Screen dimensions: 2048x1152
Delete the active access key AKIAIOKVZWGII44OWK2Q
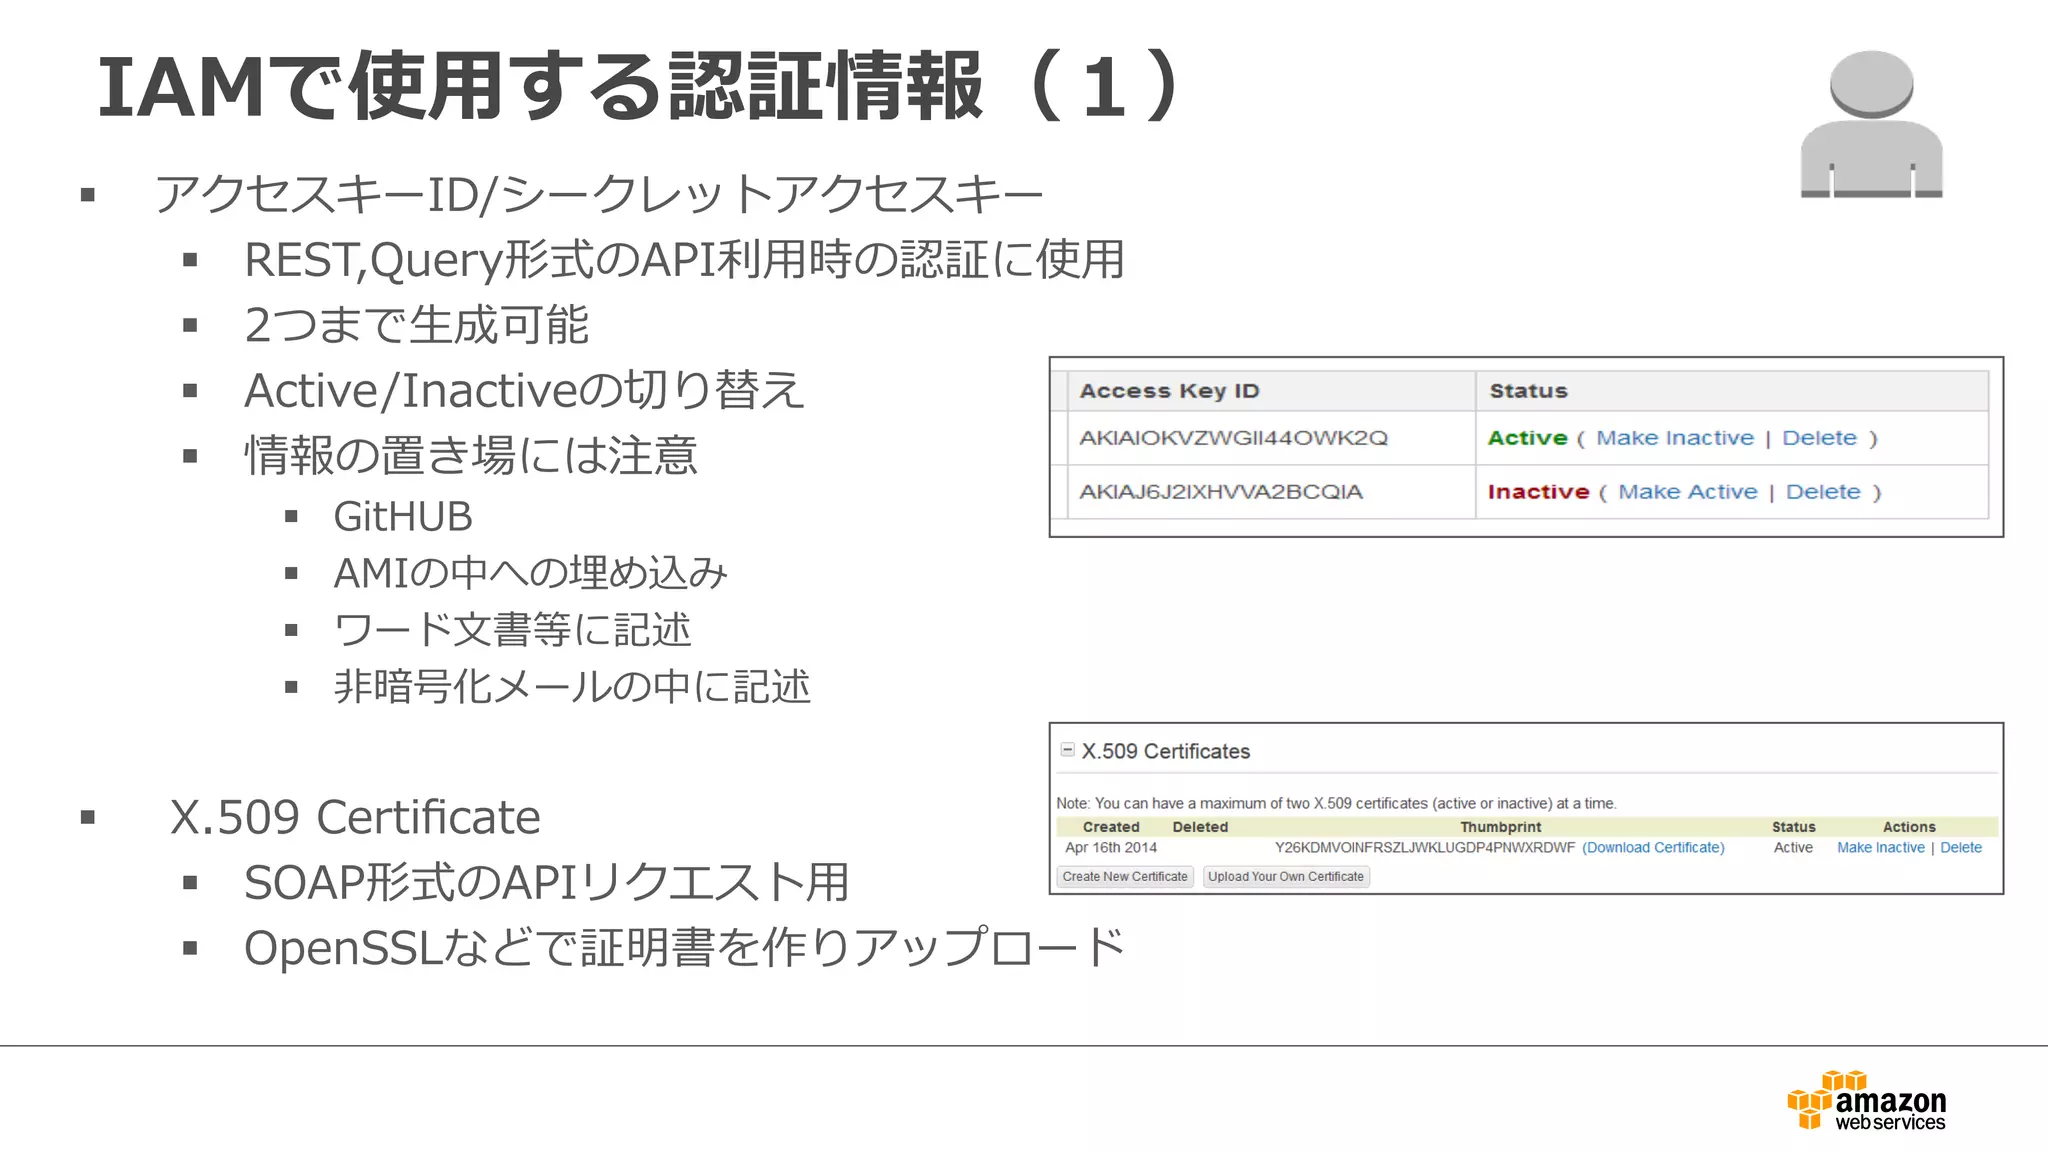(1819, 438)
